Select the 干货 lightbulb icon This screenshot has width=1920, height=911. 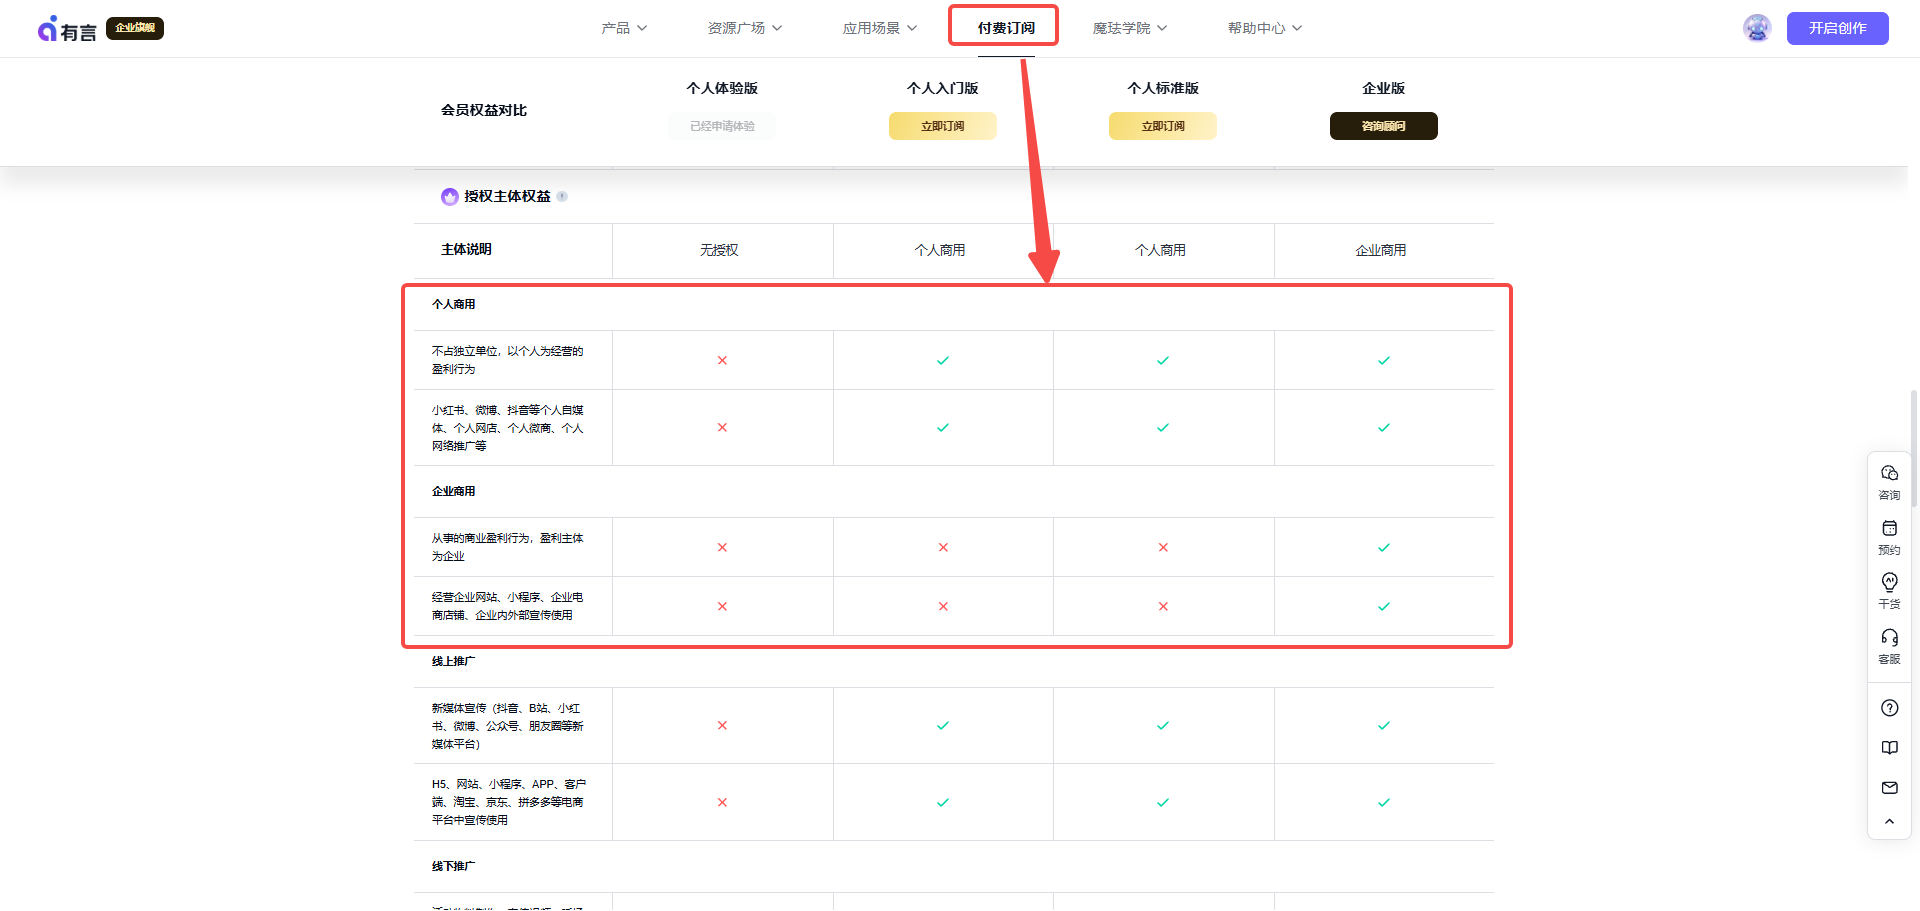tap(1889, 590)
